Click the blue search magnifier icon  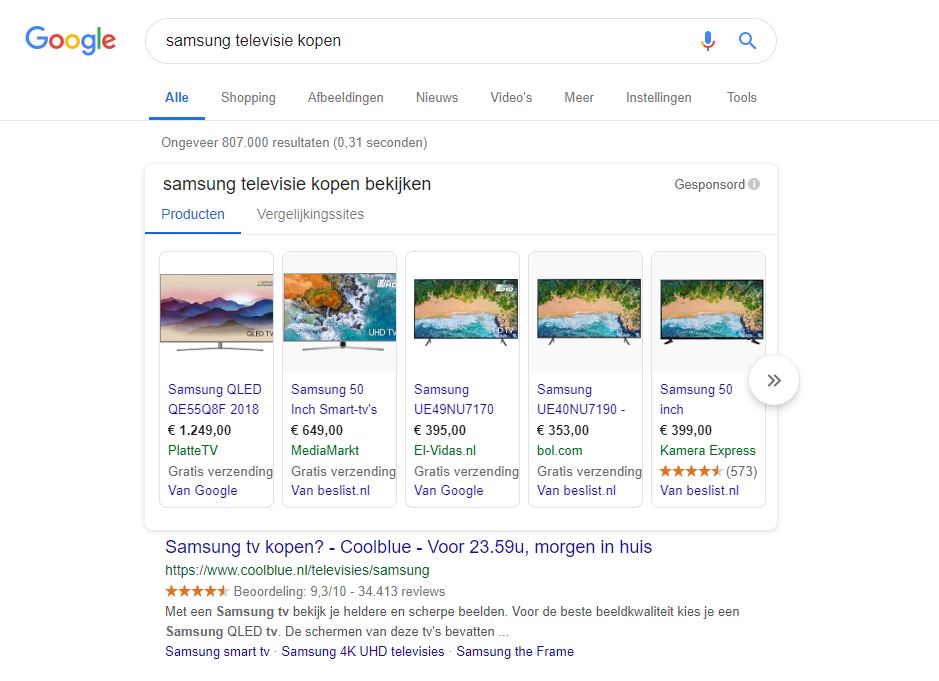pos(747,41)
